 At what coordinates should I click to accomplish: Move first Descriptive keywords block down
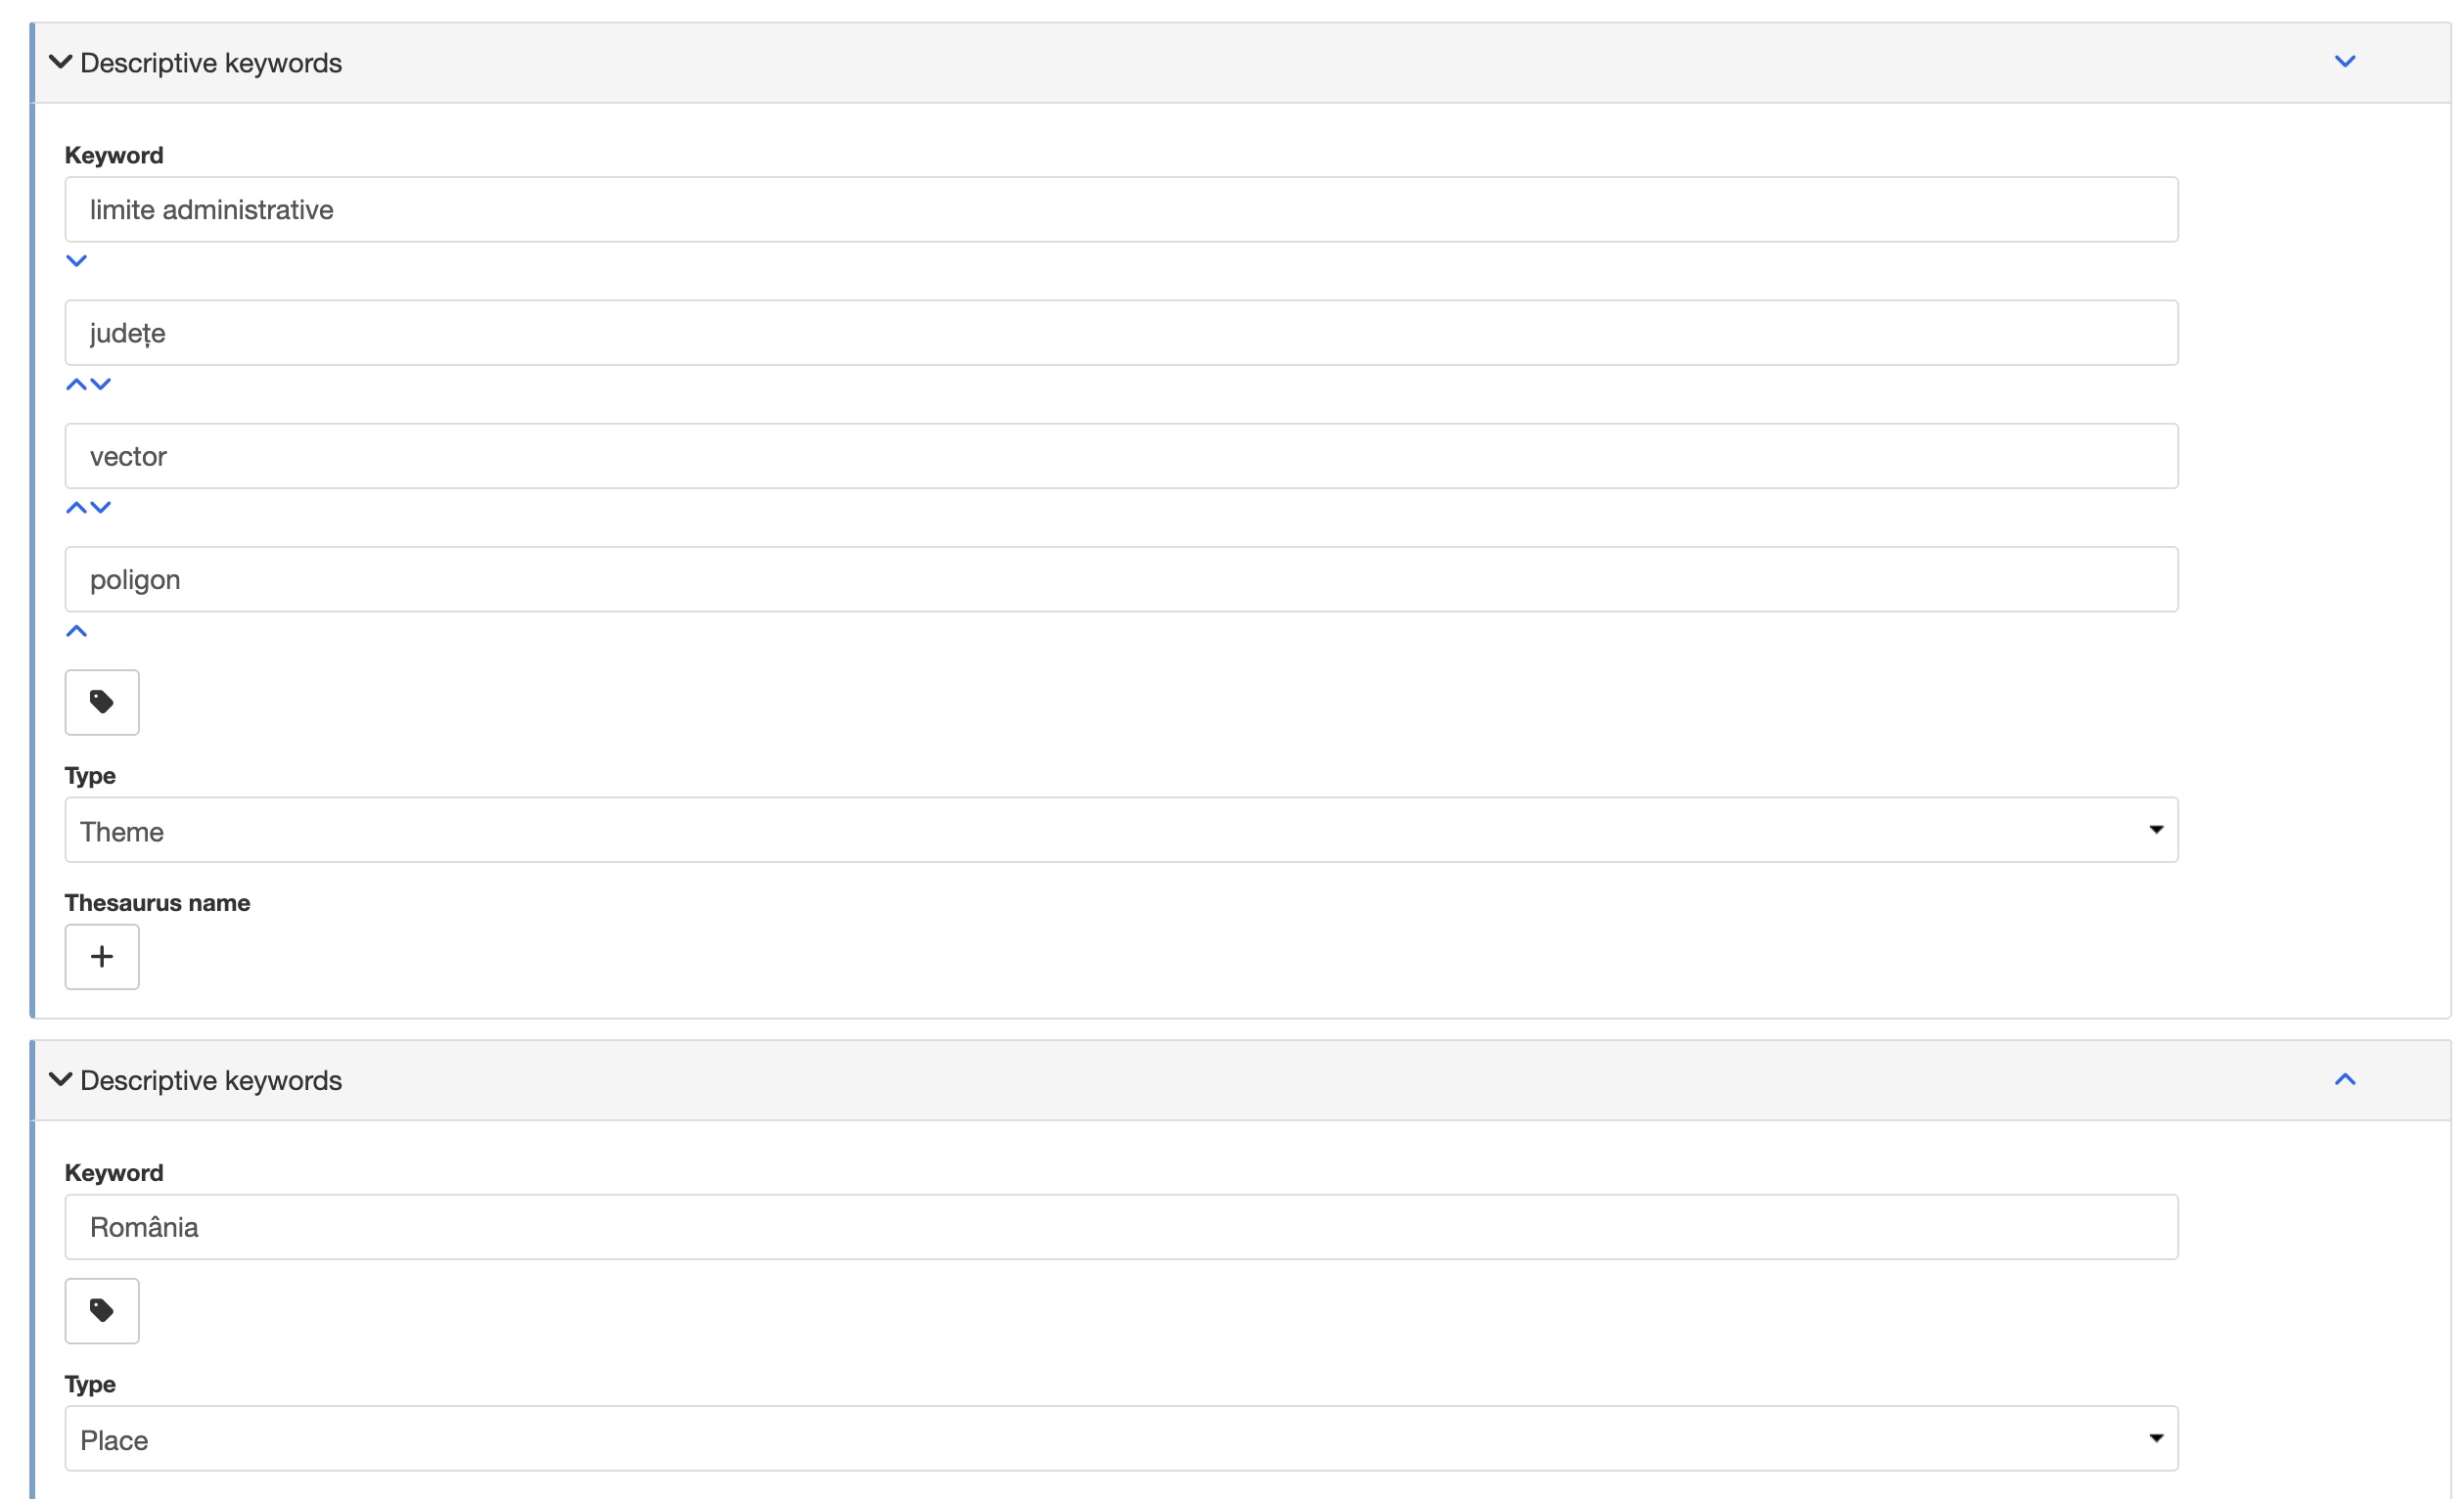pyautogui.click(x=2345, y=62)
